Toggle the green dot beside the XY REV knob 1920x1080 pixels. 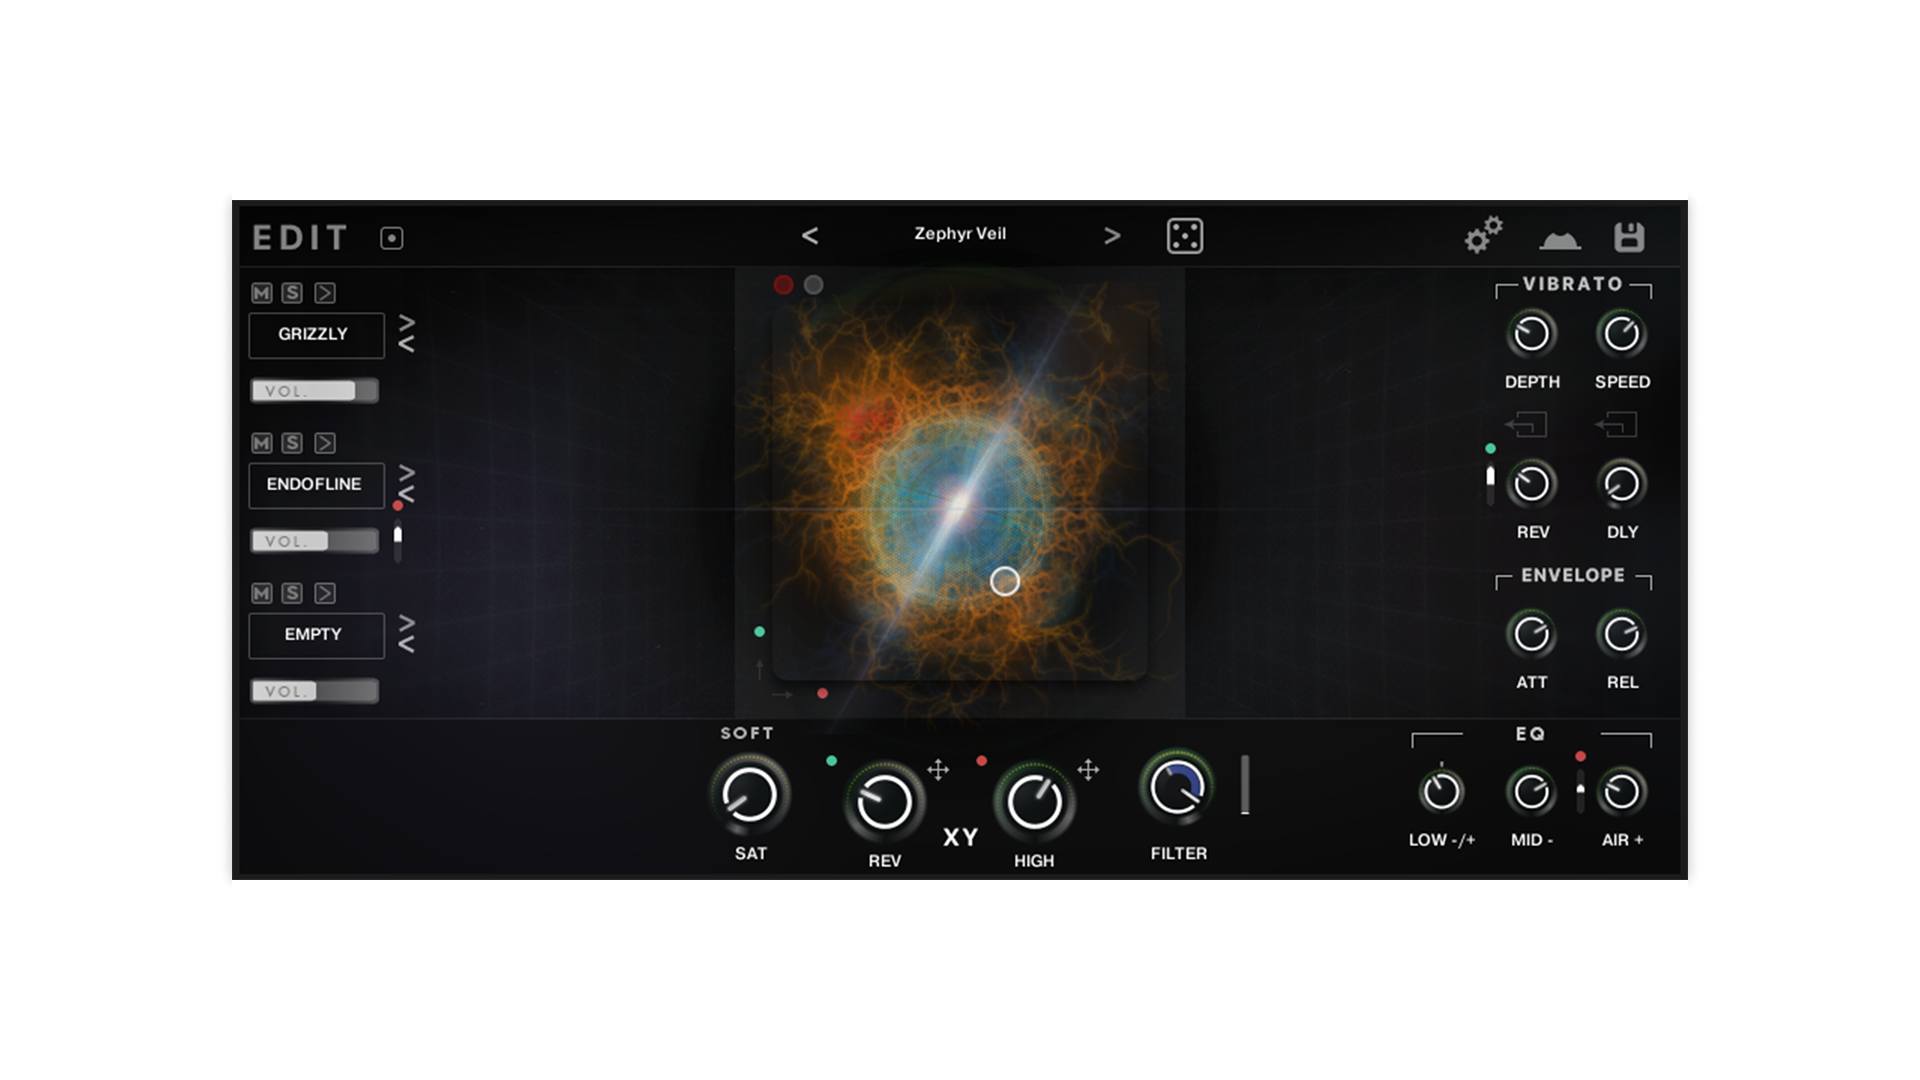point(831,761)
